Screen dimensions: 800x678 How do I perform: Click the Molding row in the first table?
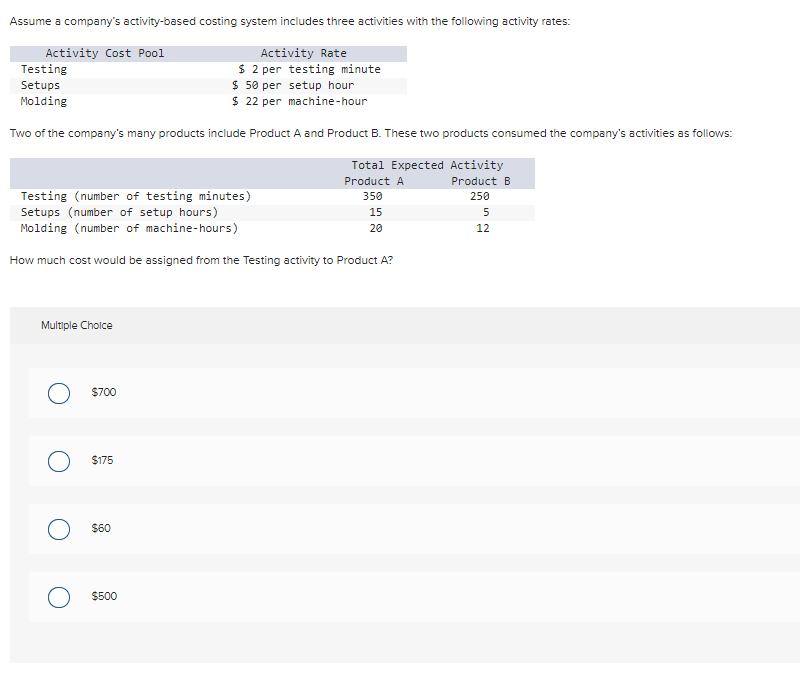click(43, 101)
